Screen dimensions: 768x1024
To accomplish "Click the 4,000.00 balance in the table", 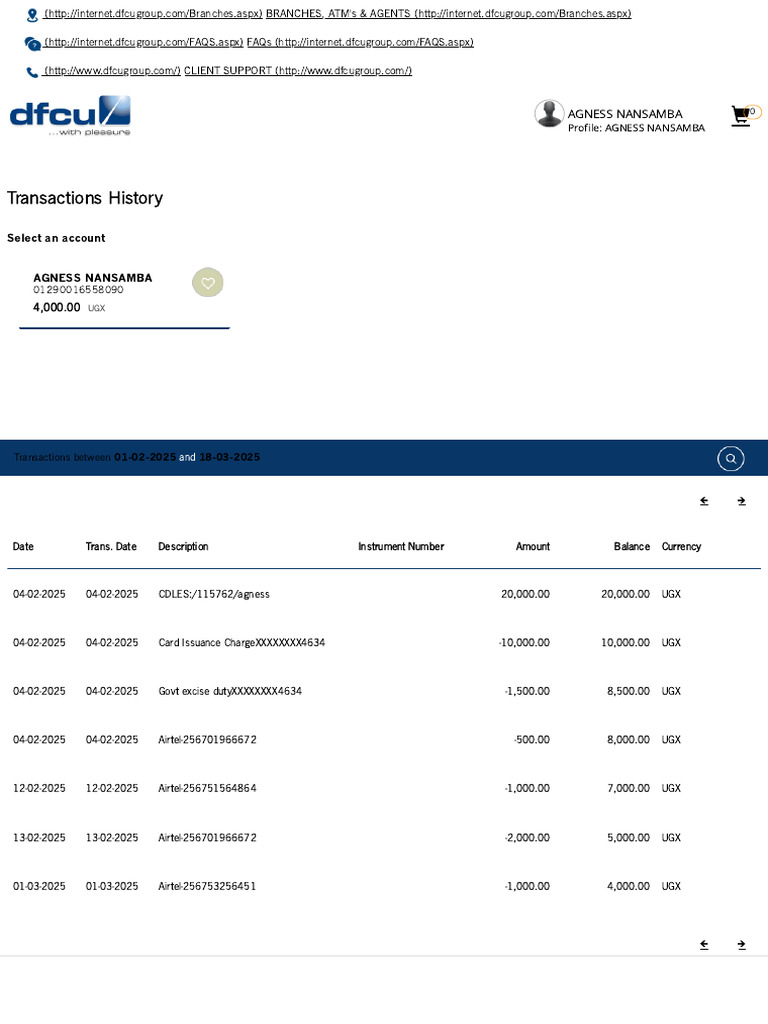I will tap(628, 886).
